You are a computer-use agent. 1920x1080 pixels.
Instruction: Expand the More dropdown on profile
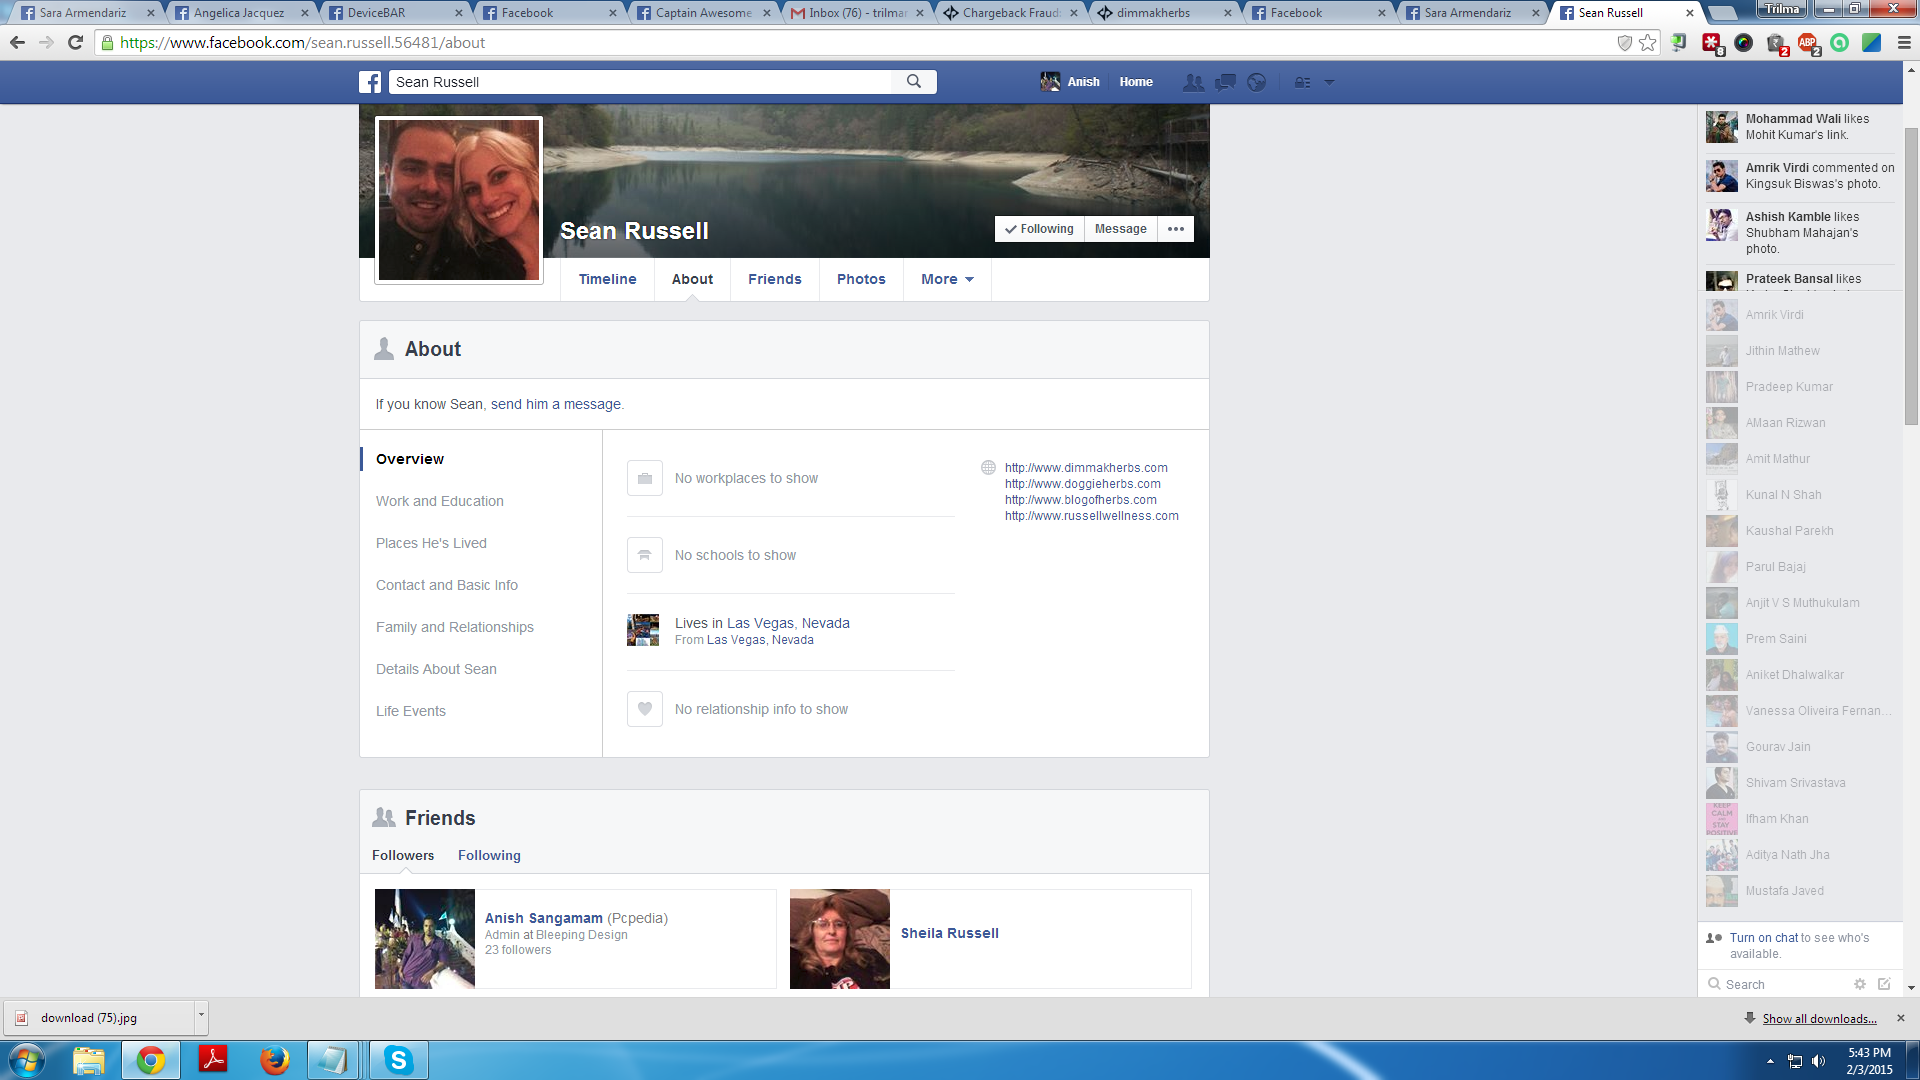tap(946, 279)
